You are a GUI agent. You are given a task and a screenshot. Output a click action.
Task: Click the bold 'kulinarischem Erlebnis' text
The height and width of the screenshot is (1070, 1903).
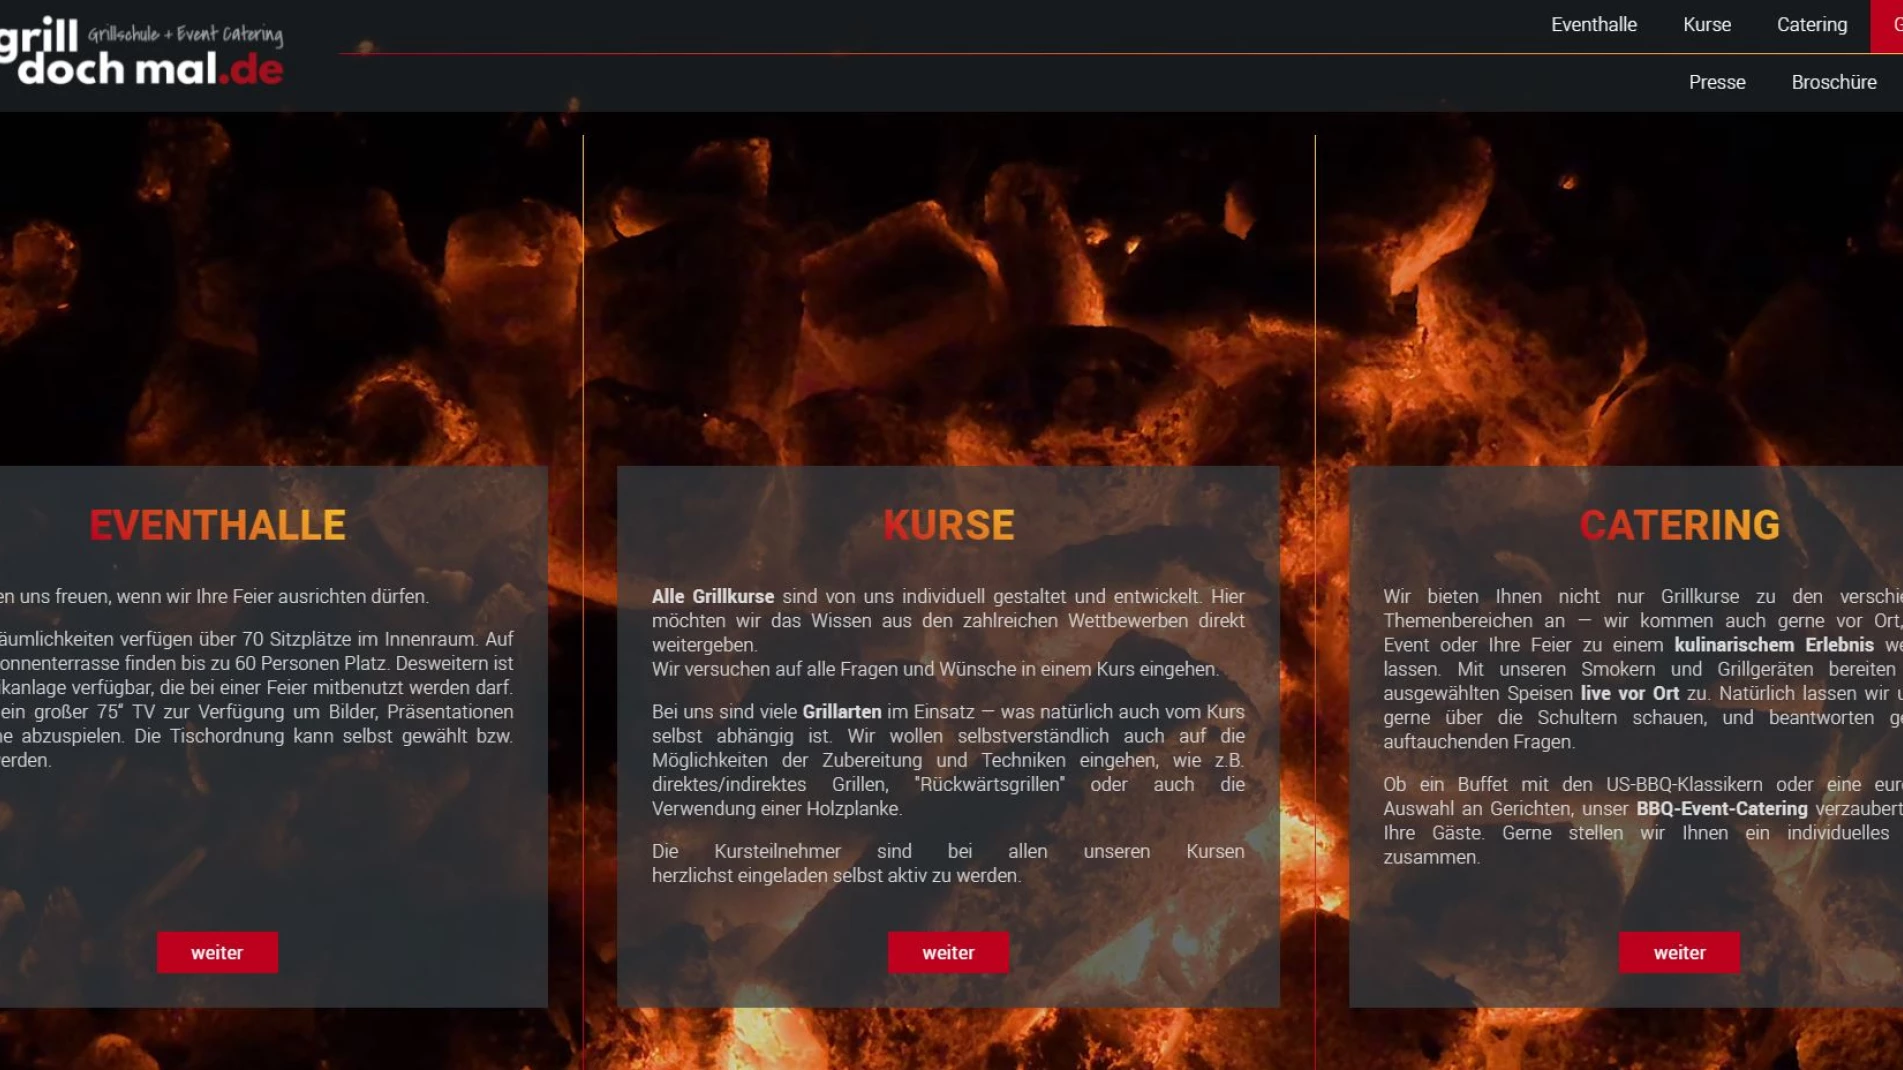1773,646
